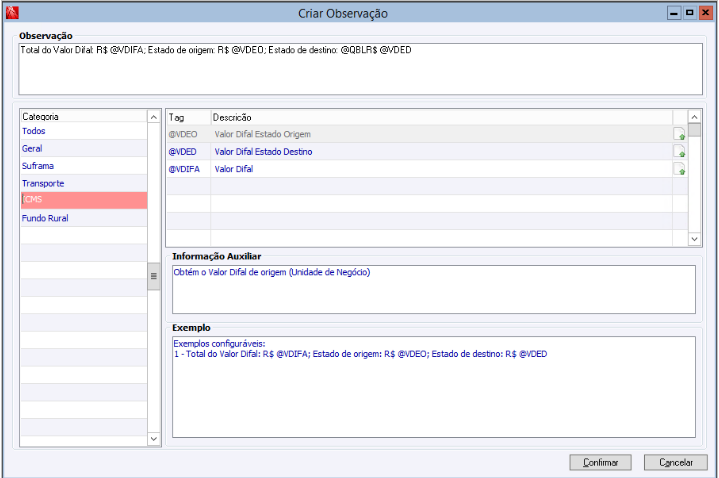Select the Transporte category

83,183
